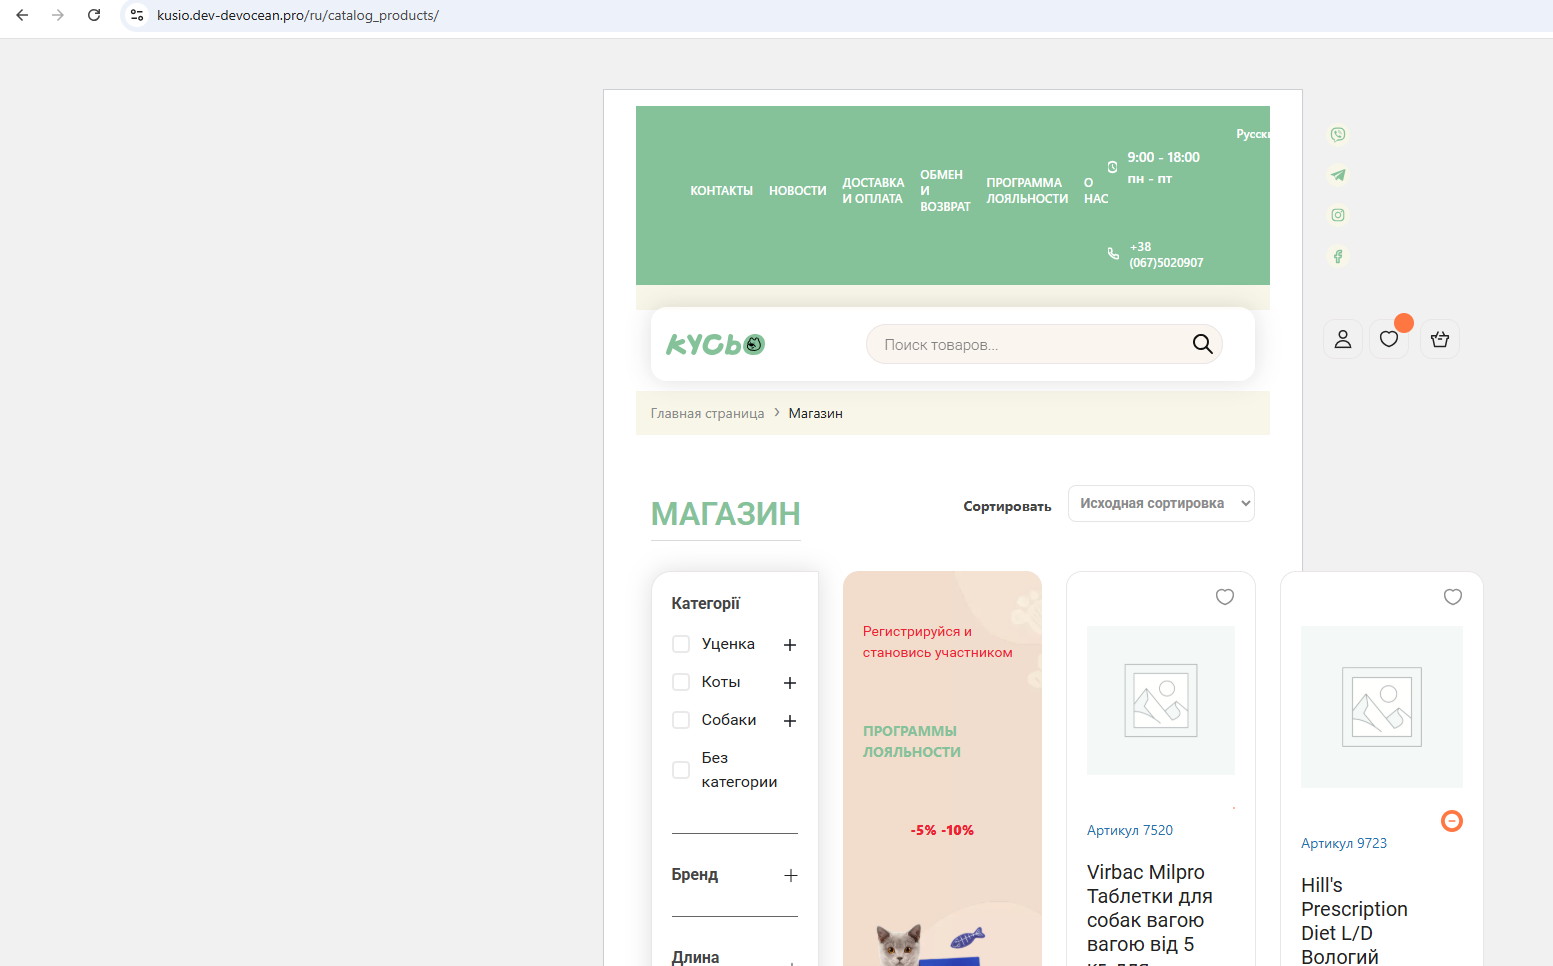This screenshot has height=966, width=1553.
Task: Open Virbac Milpro Таблетки product title
Action: (1150, 914)
